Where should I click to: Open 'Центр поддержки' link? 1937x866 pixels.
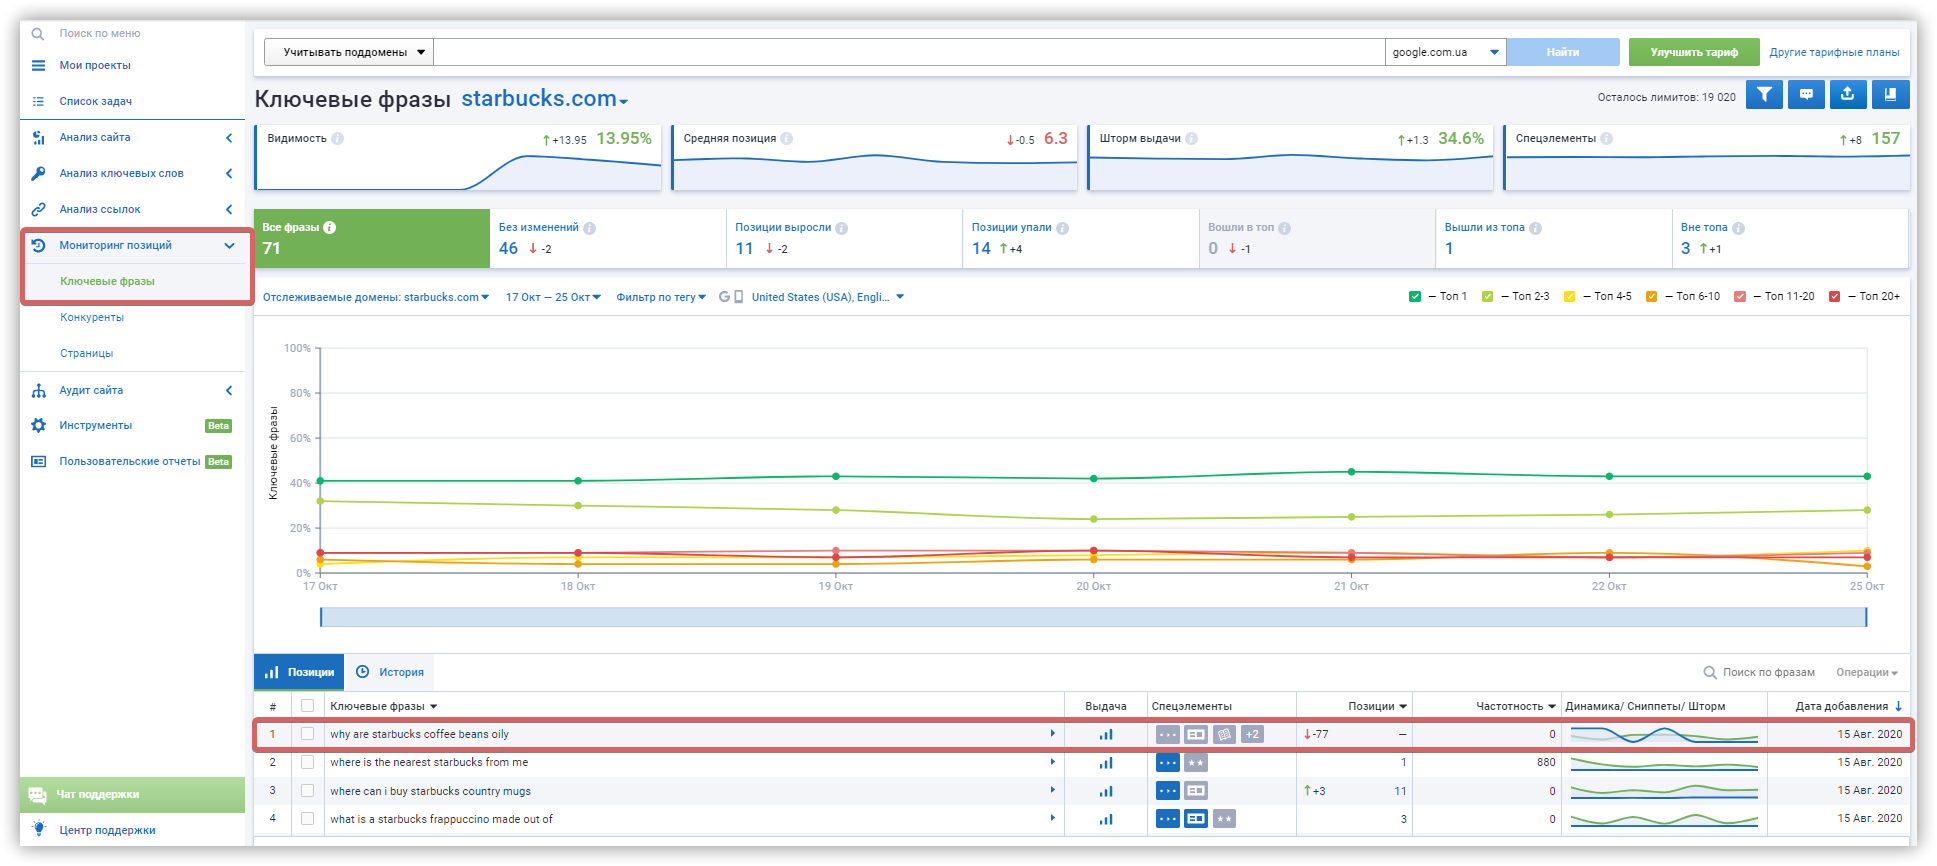107,831
